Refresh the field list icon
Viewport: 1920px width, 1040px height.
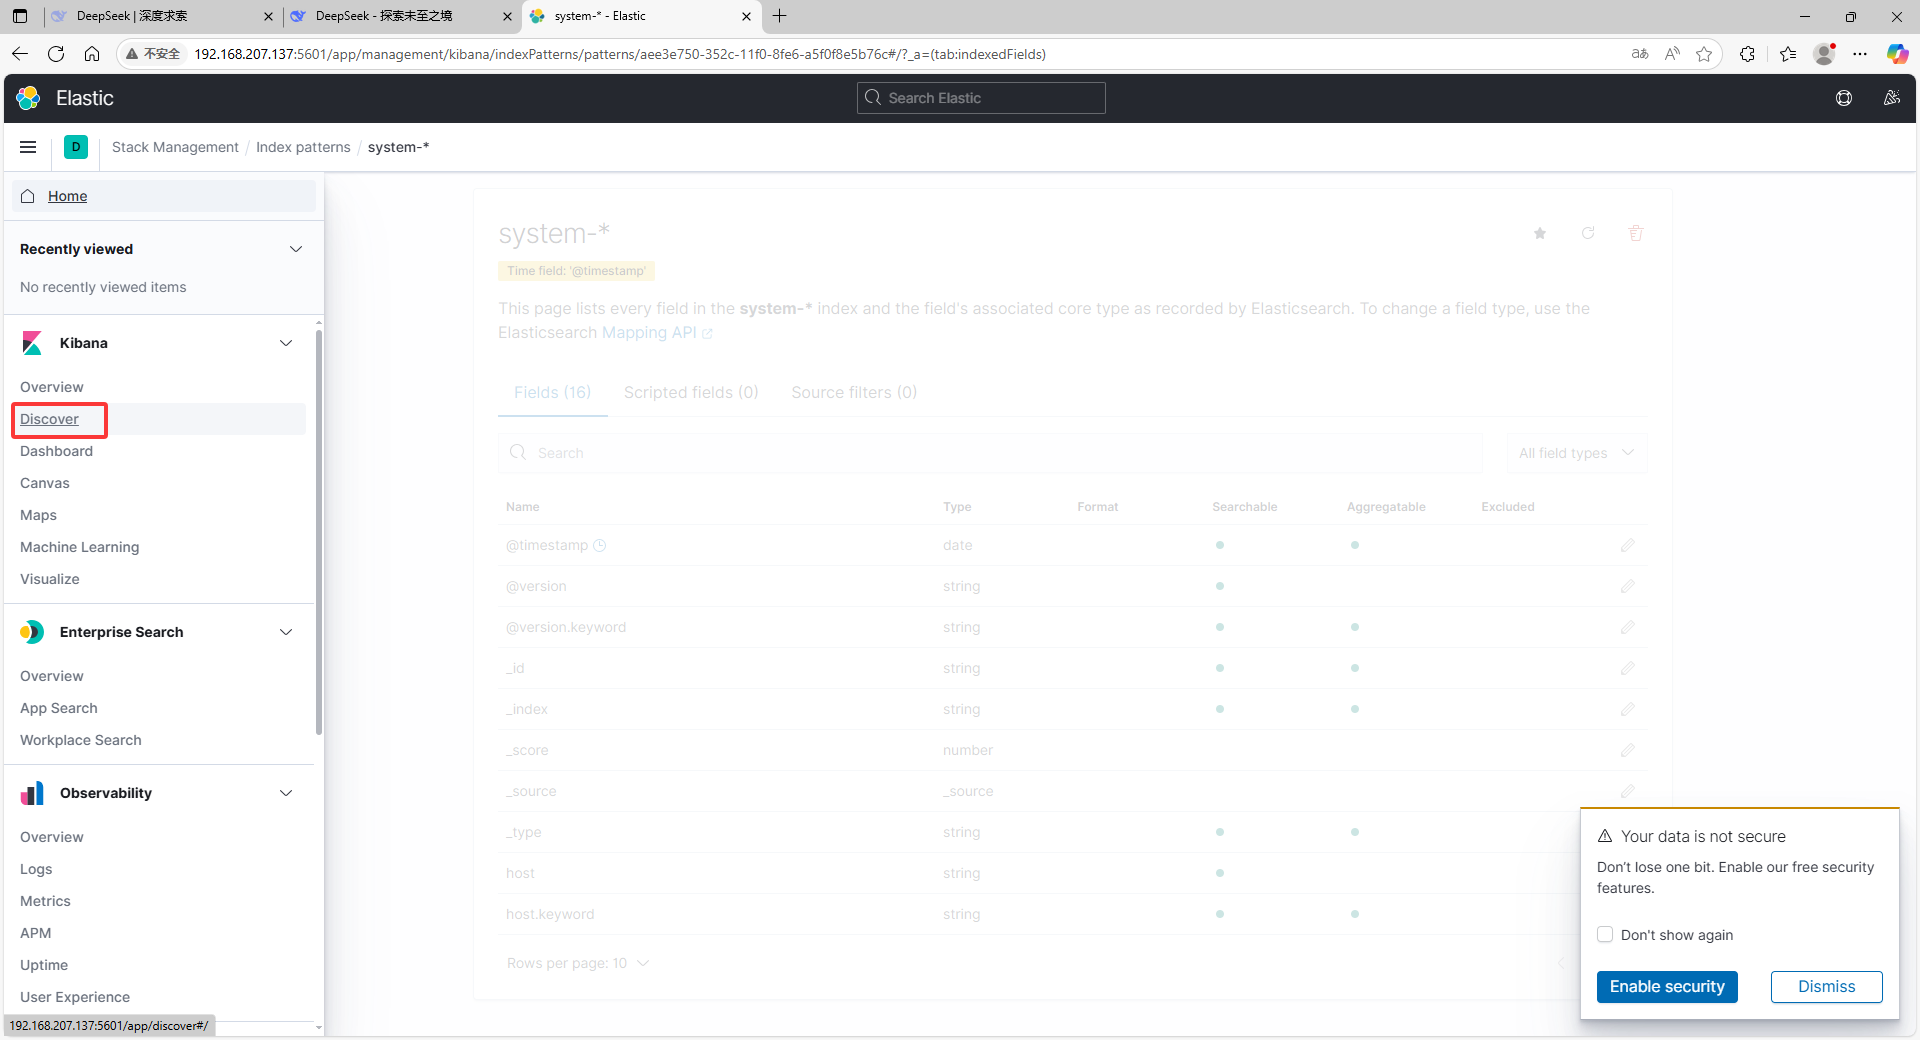[x=1588, y=233]
